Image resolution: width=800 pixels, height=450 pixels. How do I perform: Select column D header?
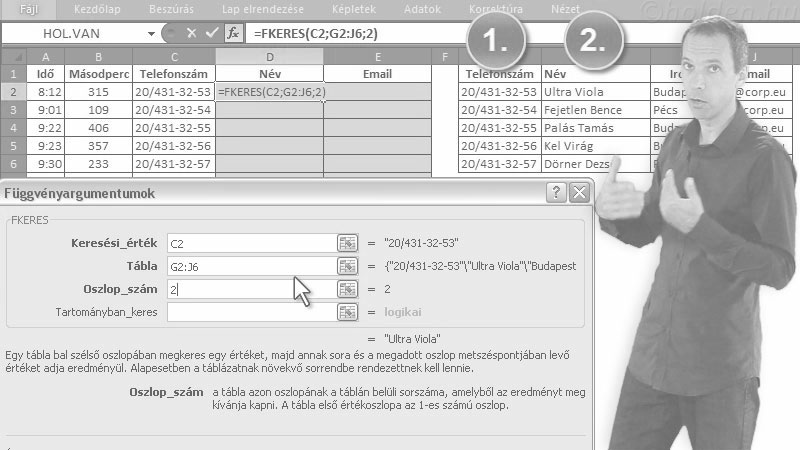click(269, 57)
